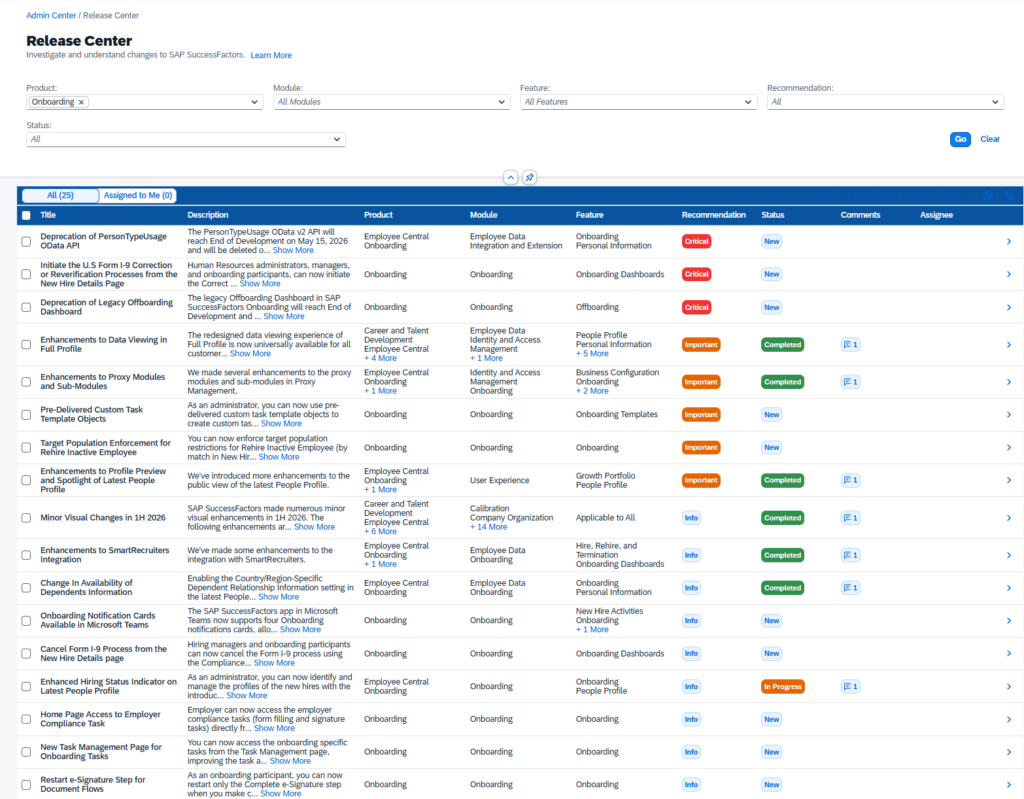This screenshot has height=799, width=1024.
Task: Click the table export icon
Action: pyautogui.click(x=988, y=195)
